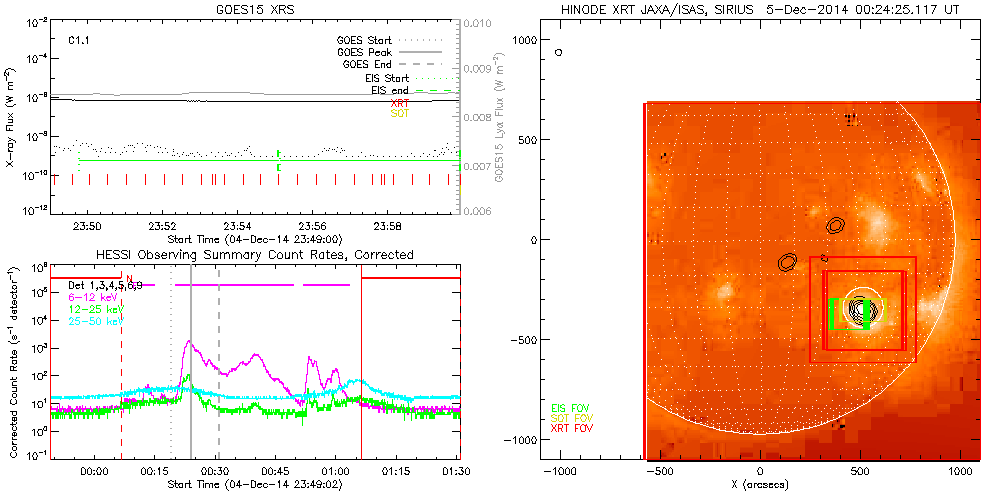The image size is (1000, 500).
Task: Click the GOES Peak legend entry
Action: click(x=367, y=51)
